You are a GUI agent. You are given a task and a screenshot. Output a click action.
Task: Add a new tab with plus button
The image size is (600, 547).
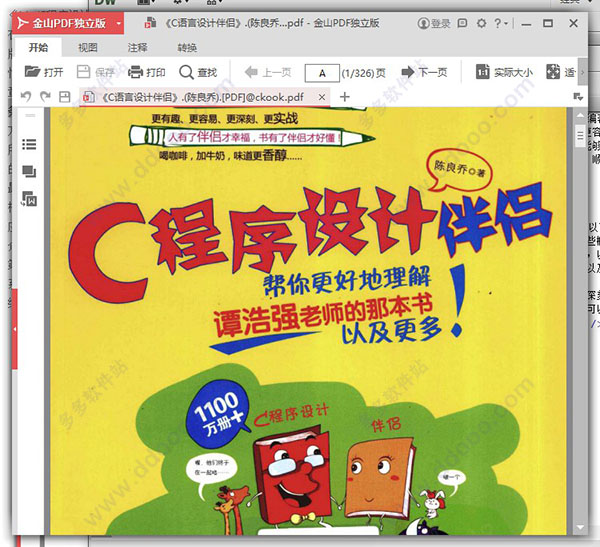point(345,97)
